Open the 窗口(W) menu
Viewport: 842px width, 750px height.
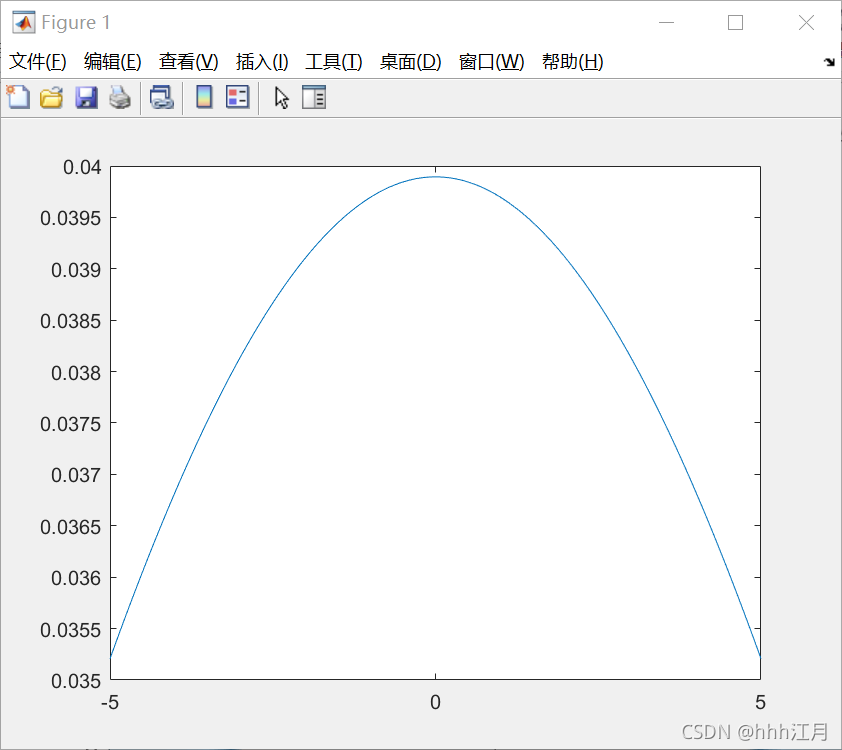[491, 61]
